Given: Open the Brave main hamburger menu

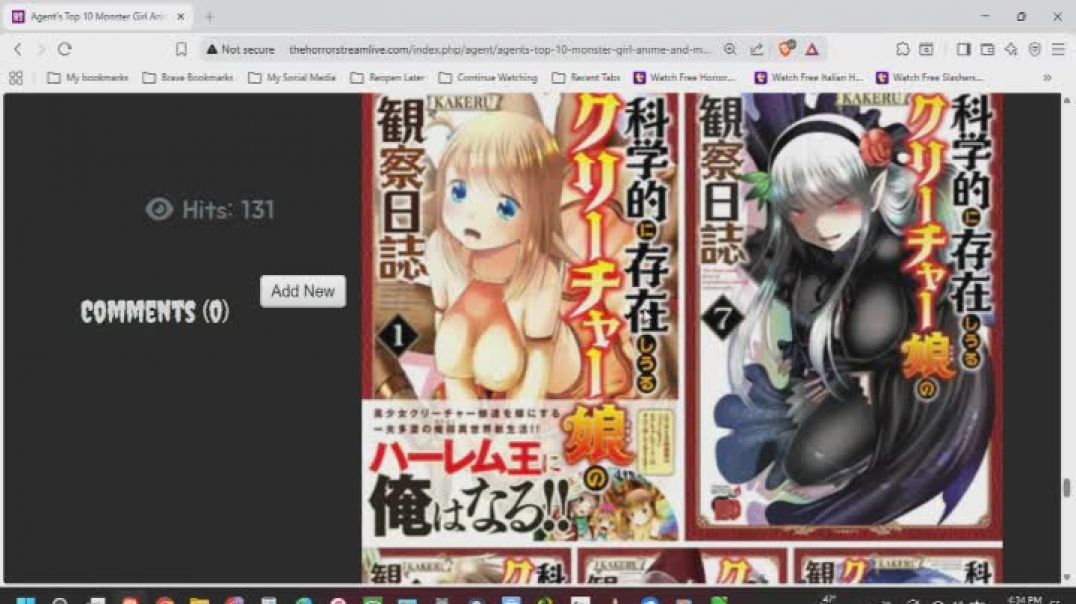Looking at the screenshot, I should click(x=1058, y=49).
